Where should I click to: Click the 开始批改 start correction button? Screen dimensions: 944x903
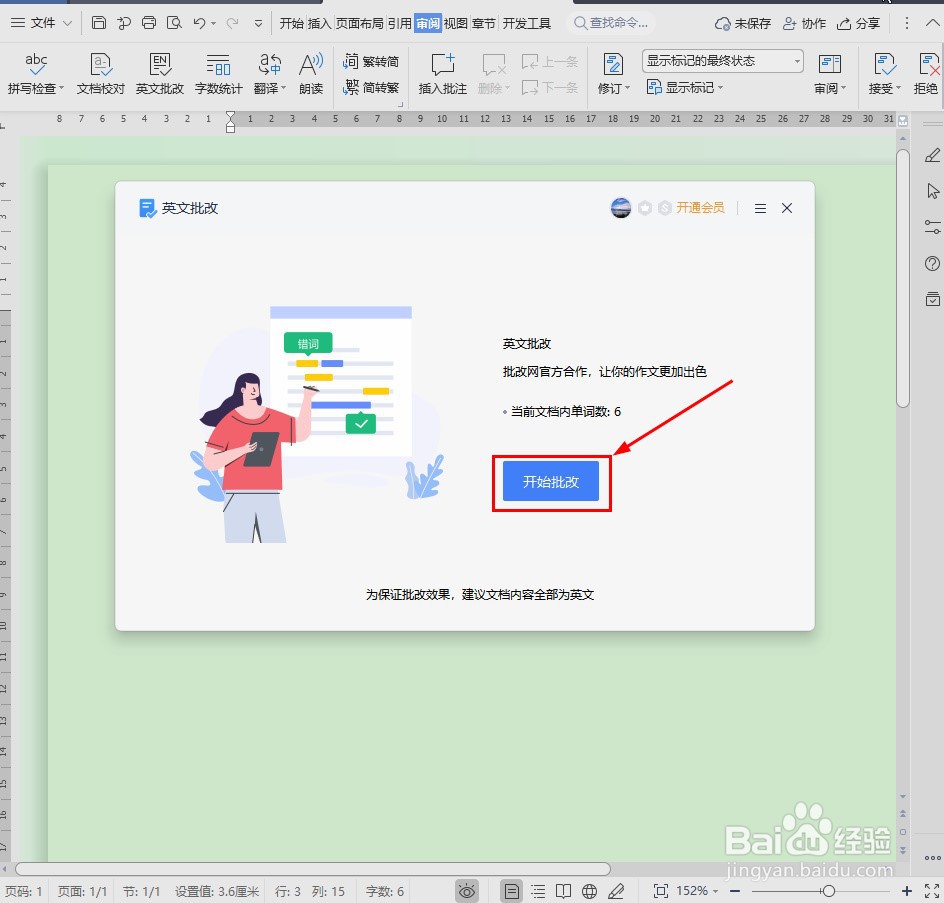coord(551,482)
